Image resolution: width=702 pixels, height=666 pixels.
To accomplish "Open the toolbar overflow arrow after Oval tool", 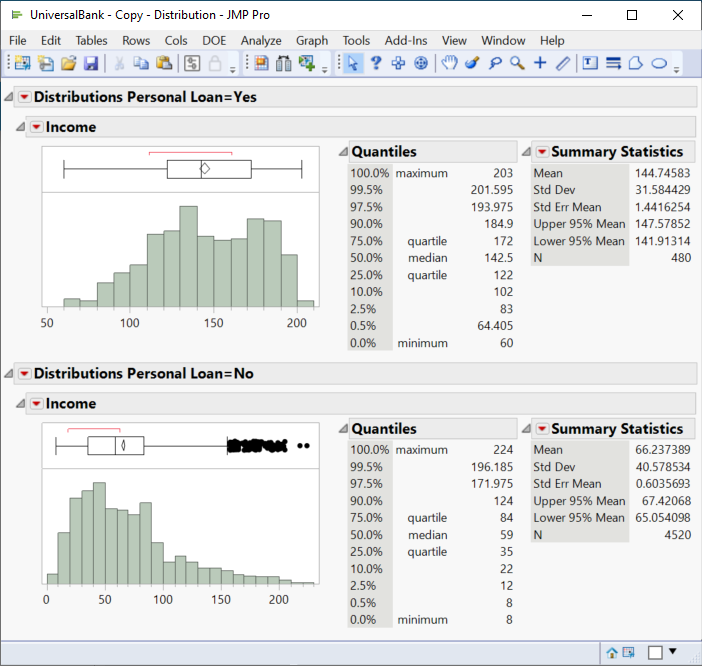I will tap(676, 69).
